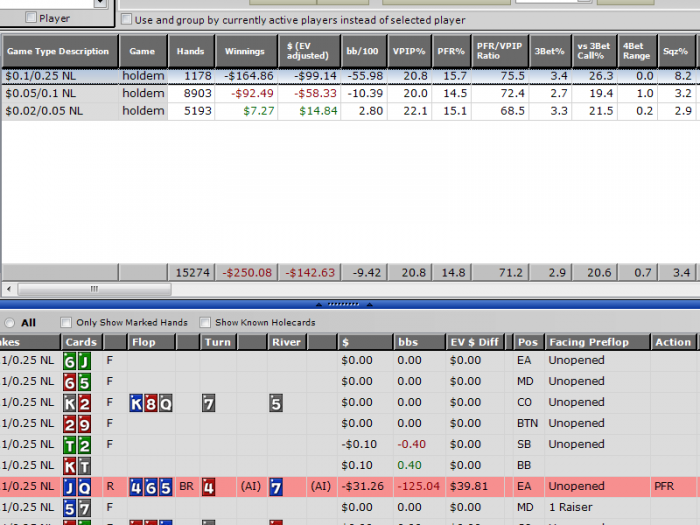This screenshot has width=700, height=525.
Task: Click total winnings -$250.08
Action: [x=247, y=272]
